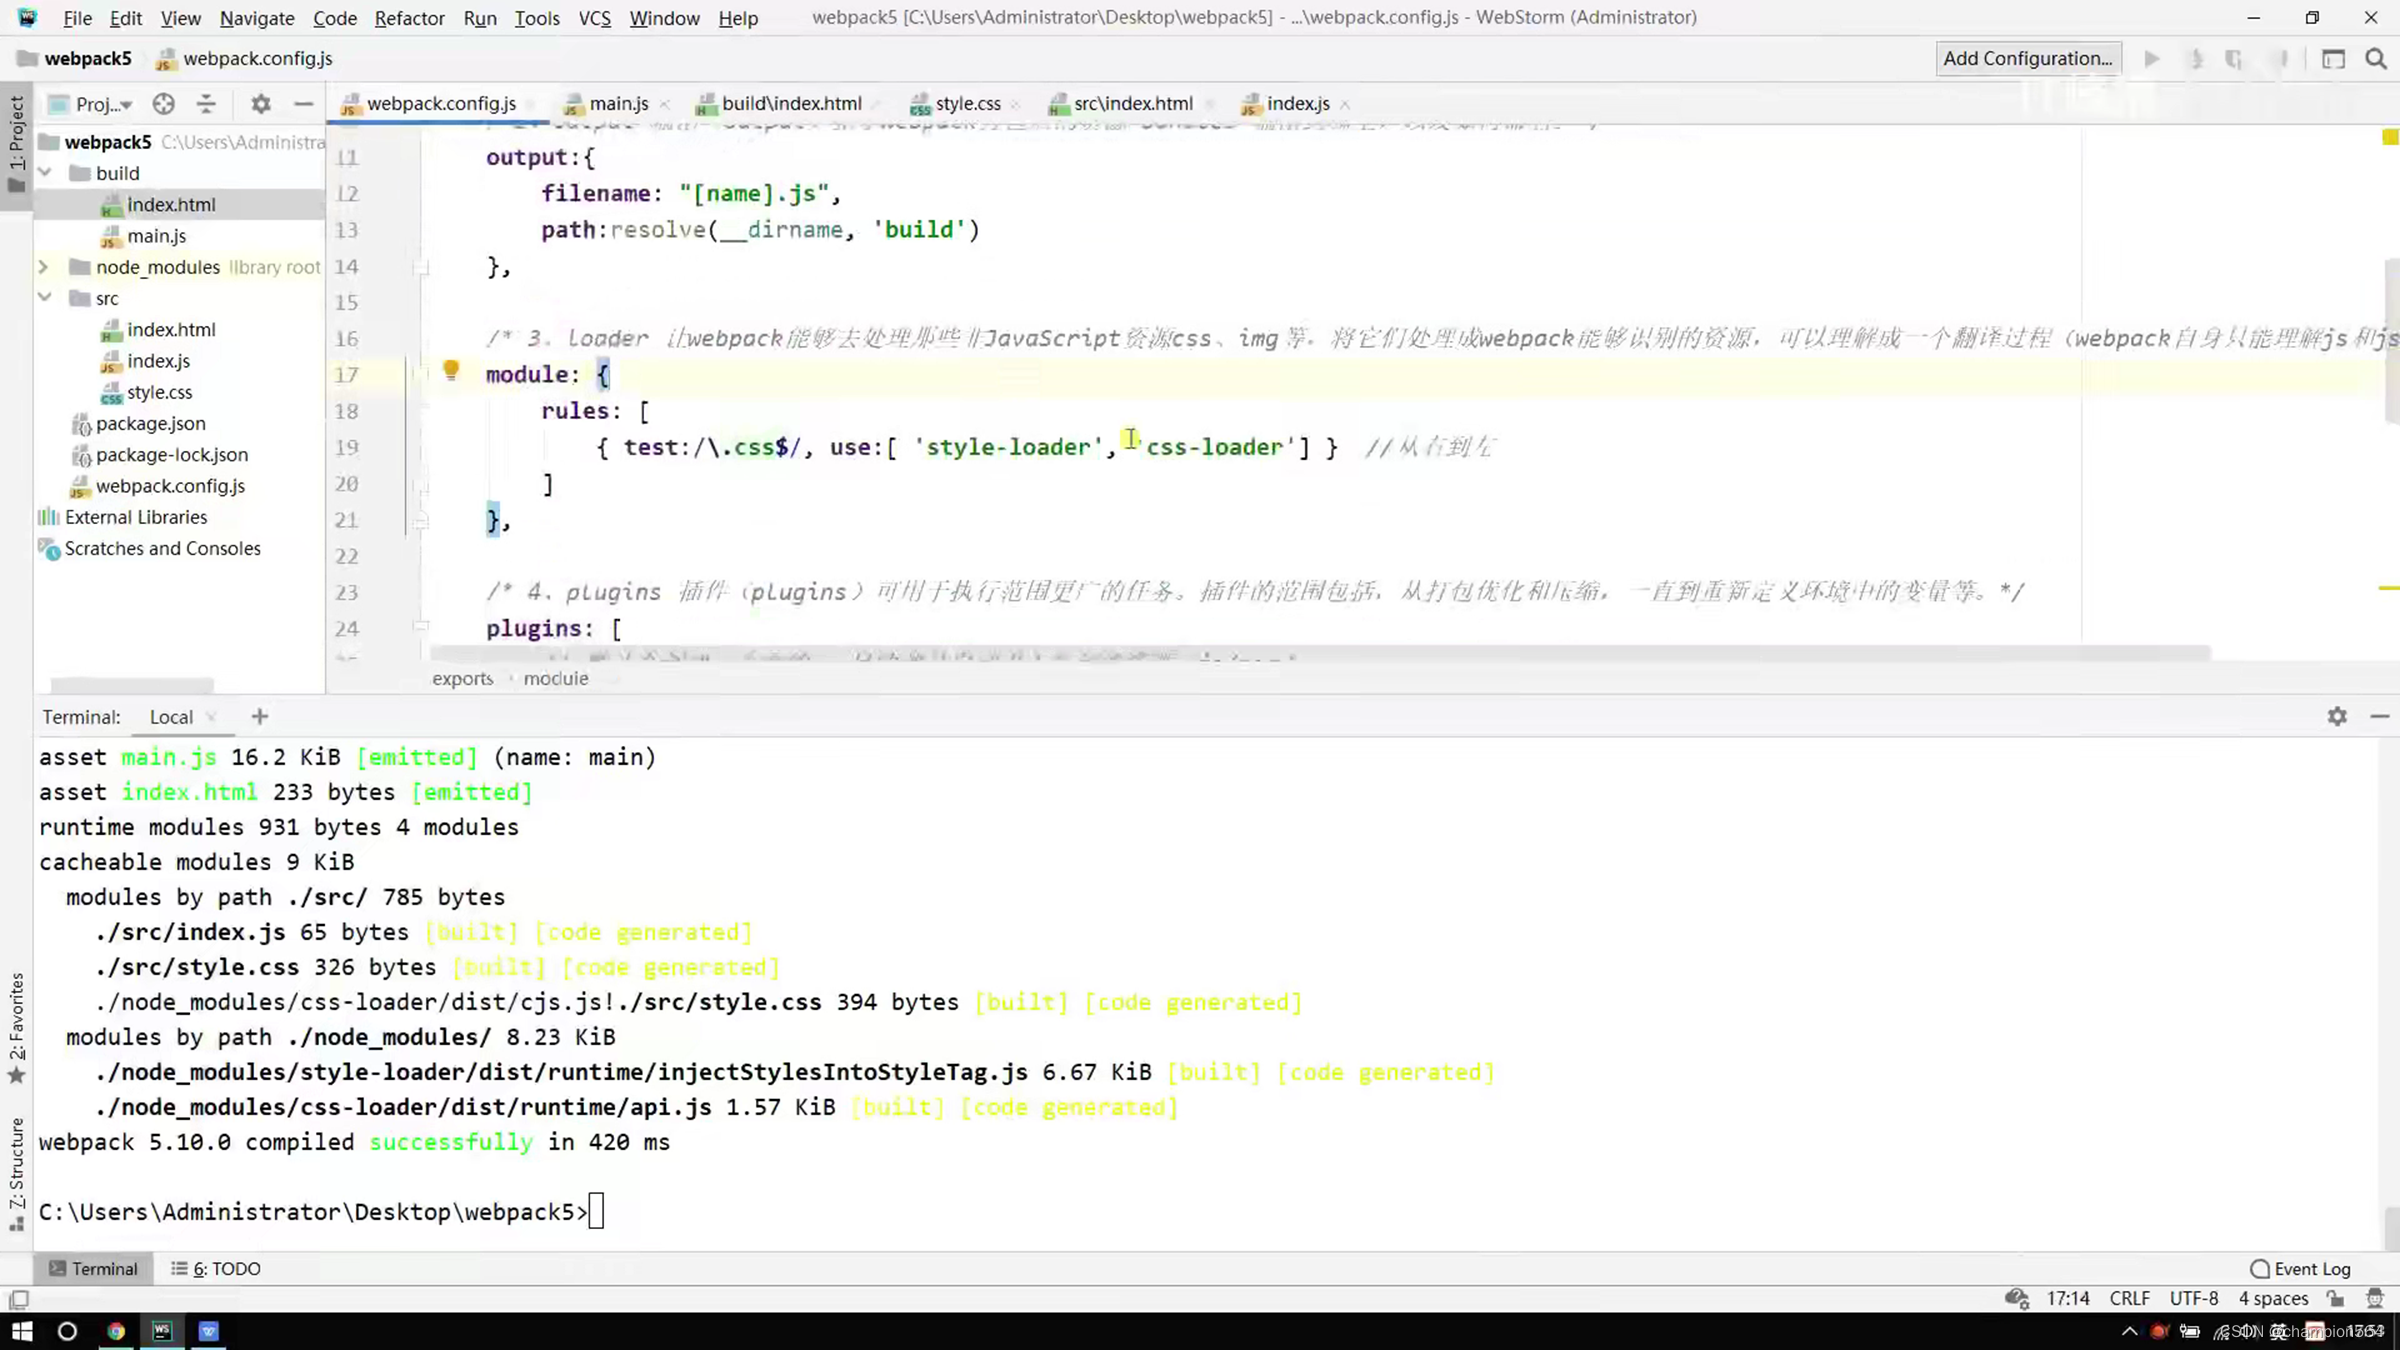Open the Favorites side panel

click(x=16, y=1028)
